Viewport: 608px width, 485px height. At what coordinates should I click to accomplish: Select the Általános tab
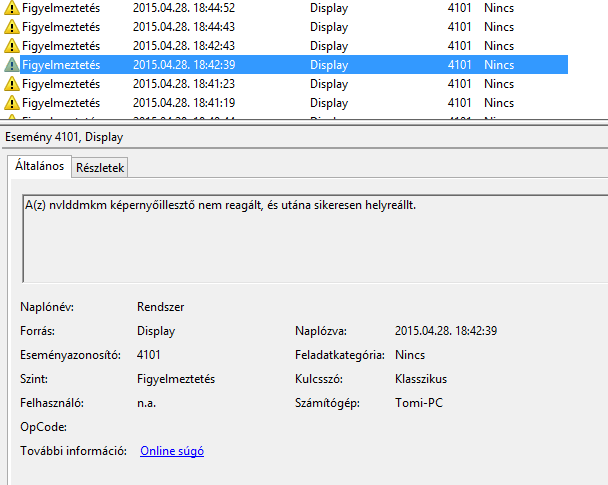click(x=39, y=167)
